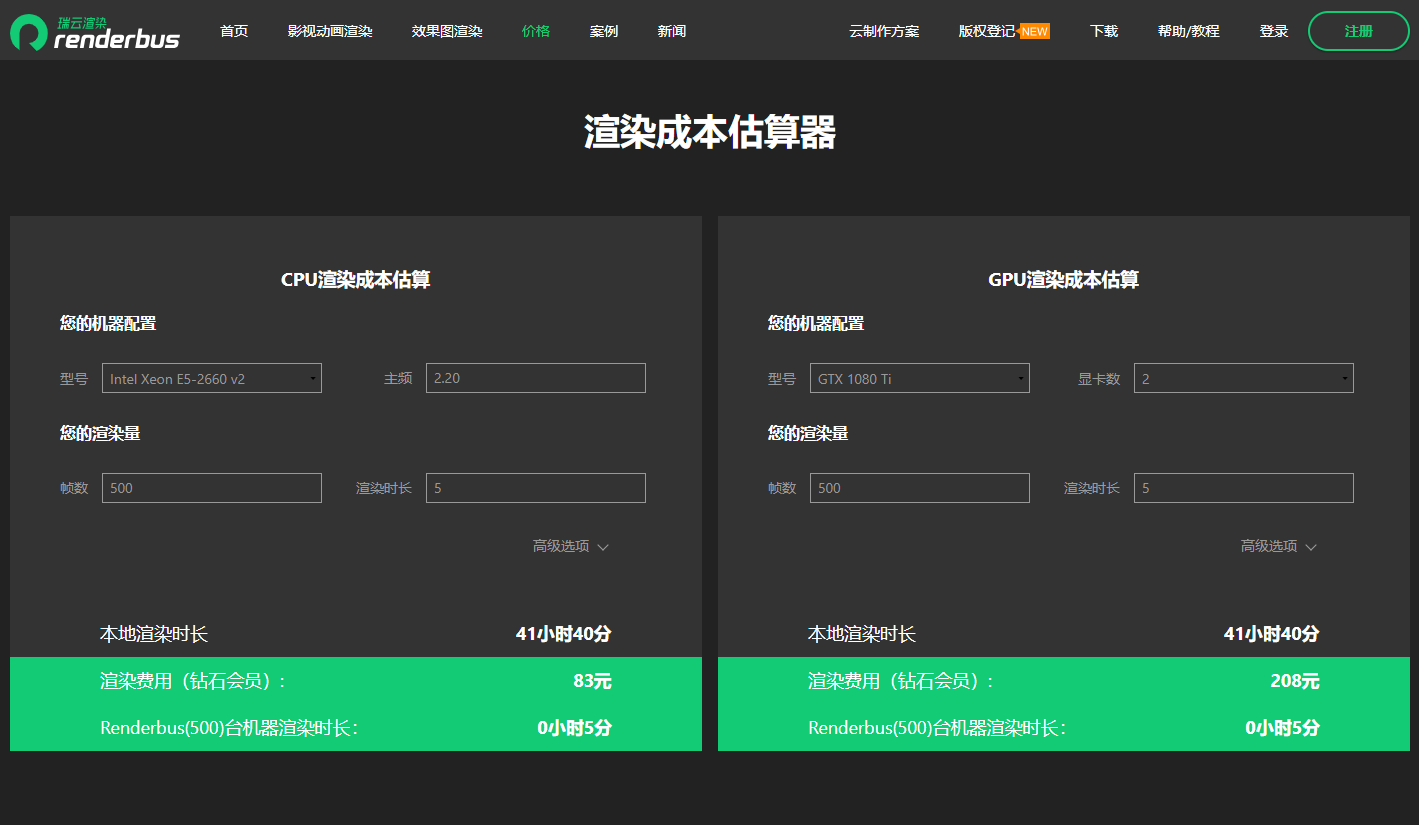Expand GPU 高级选项 advanced options
Image resolution: width=1419 pixels, height=825 pixels.
click(1278, 546)
